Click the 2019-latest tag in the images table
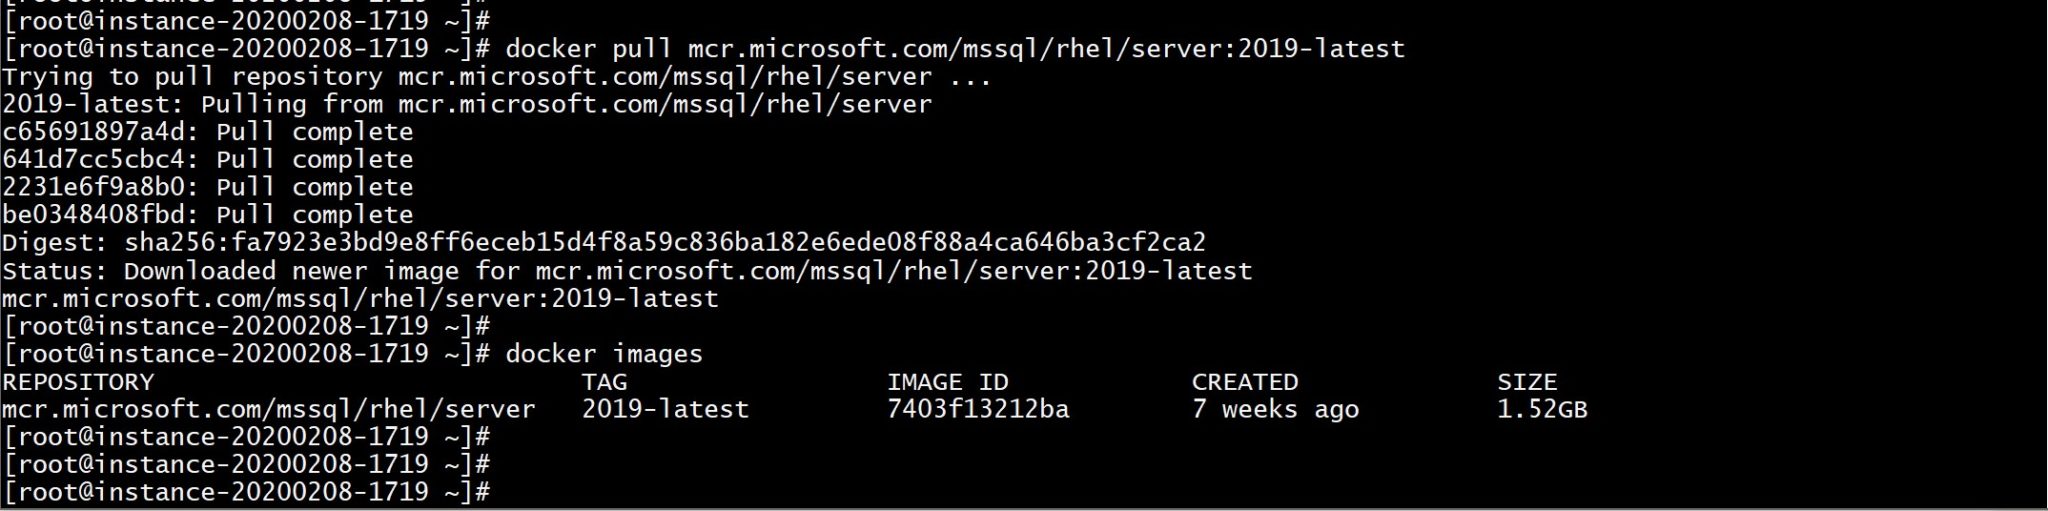The width and height of the screenshot is (2048, 511). coord(665,409)
